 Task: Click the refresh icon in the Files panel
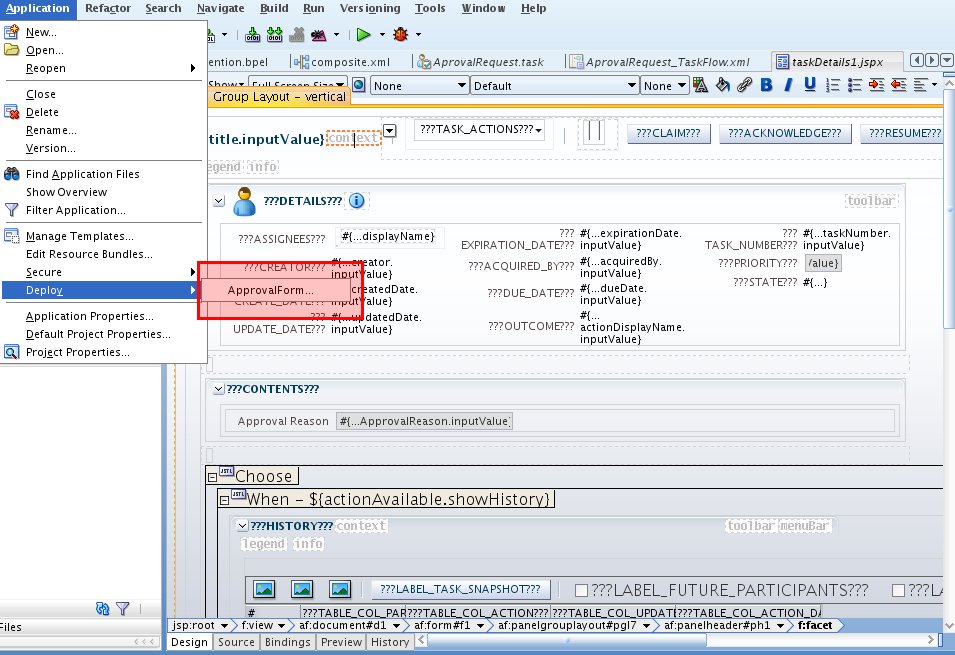click(x=102, y=608)
